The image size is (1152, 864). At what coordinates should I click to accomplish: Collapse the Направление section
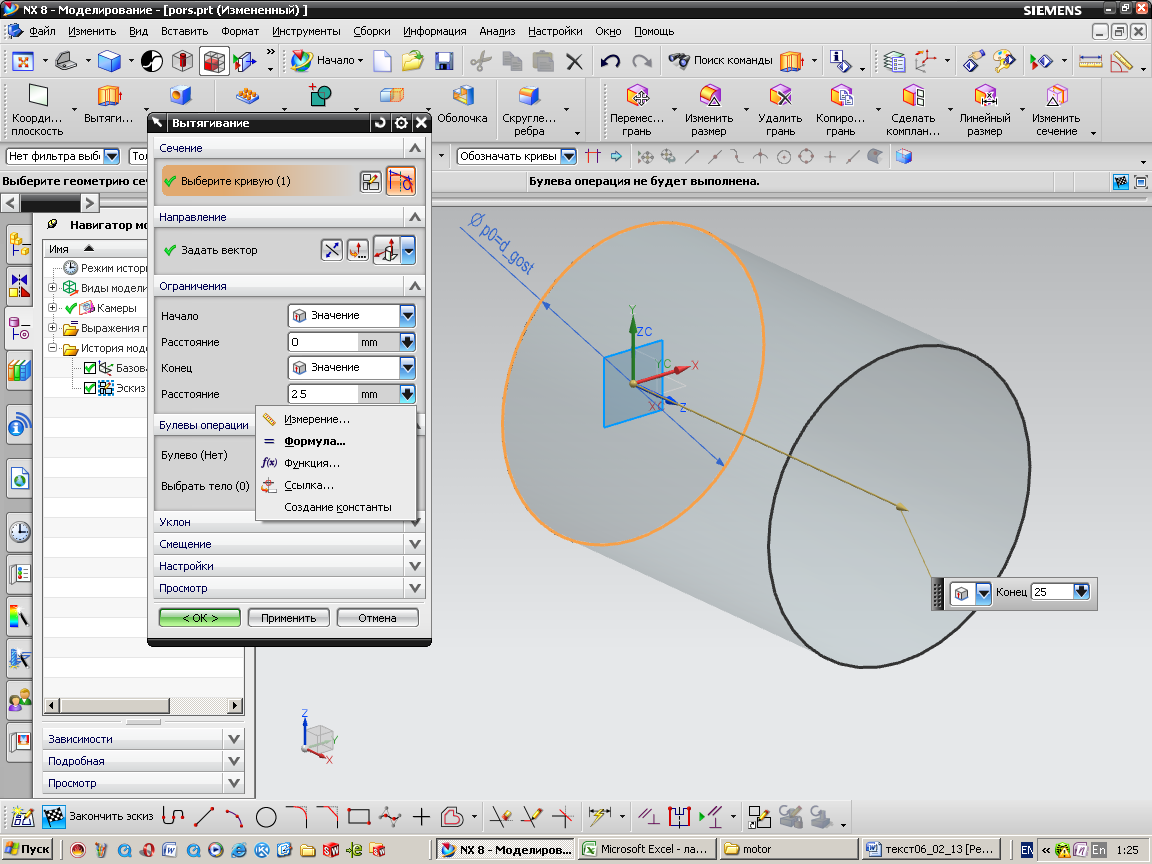[415, 217]
